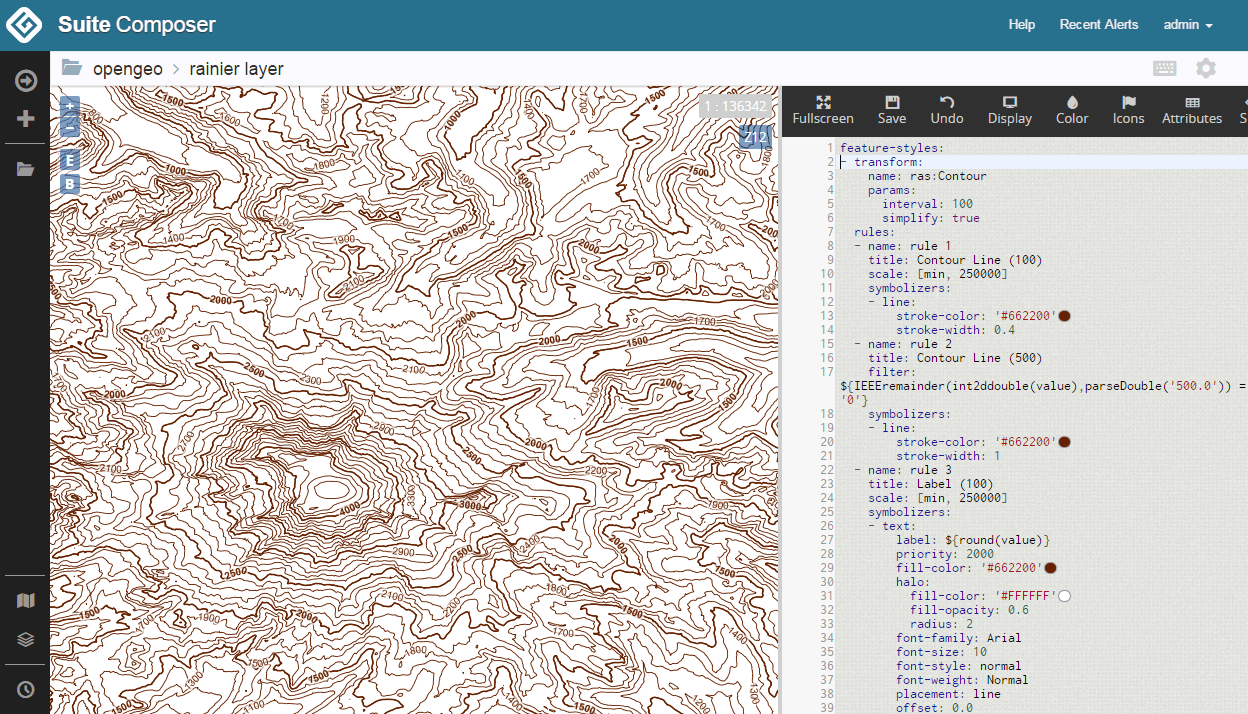Go to the opengeo workspace breadcrumb
The height and width of the screenshot is (714, 1248).
(128, 69)
